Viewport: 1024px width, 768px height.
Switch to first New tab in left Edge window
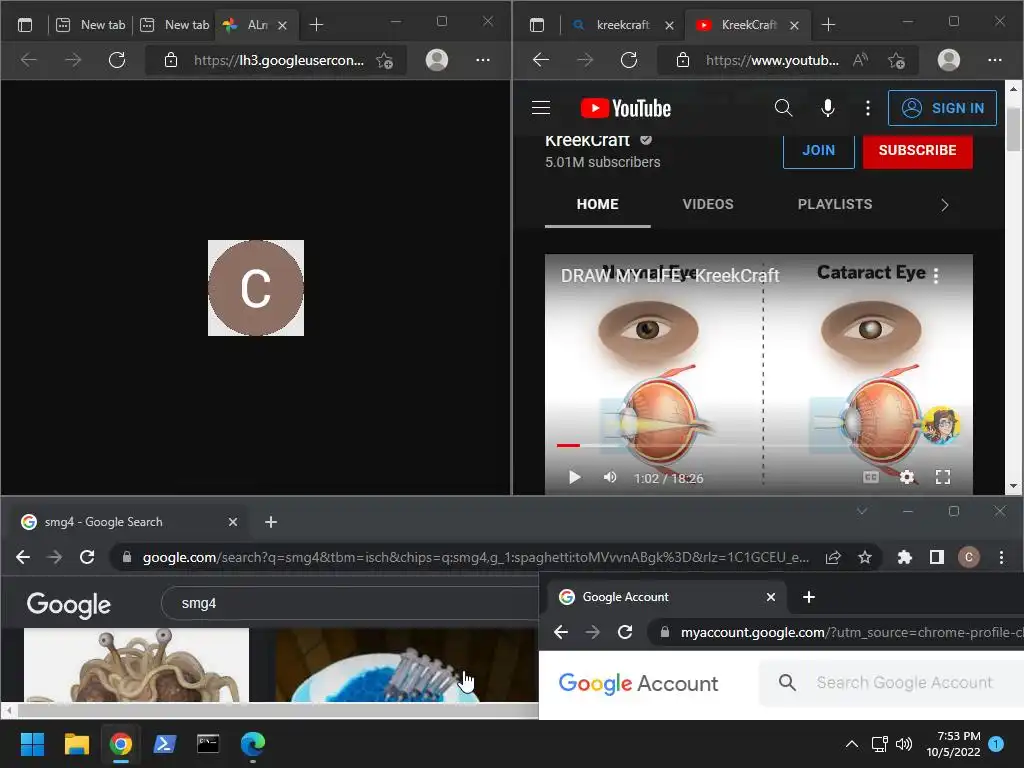[x=90, y=25]
